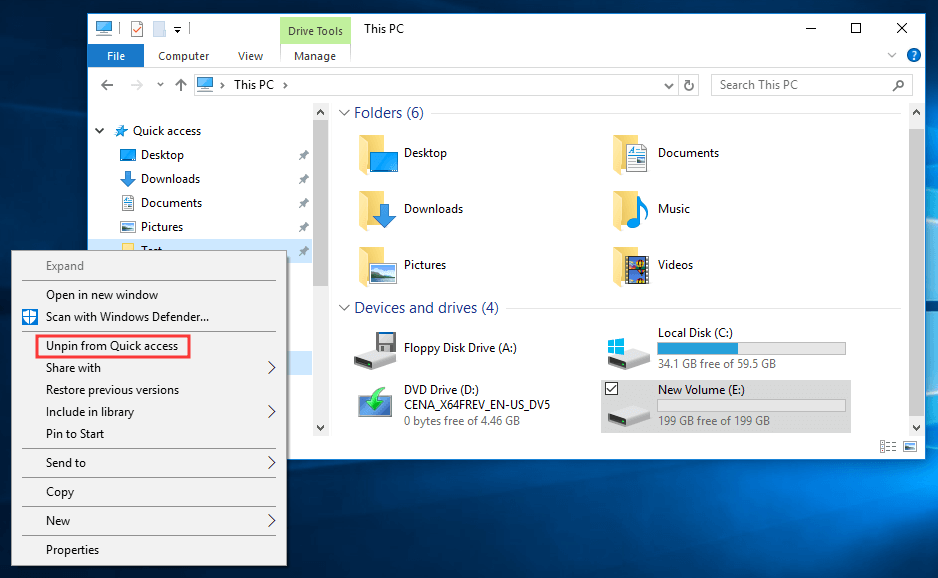This screenshot has height=578, width=938.
Task: Click the New Volume (E:) drive icon
Action: (x=628, y=415)
